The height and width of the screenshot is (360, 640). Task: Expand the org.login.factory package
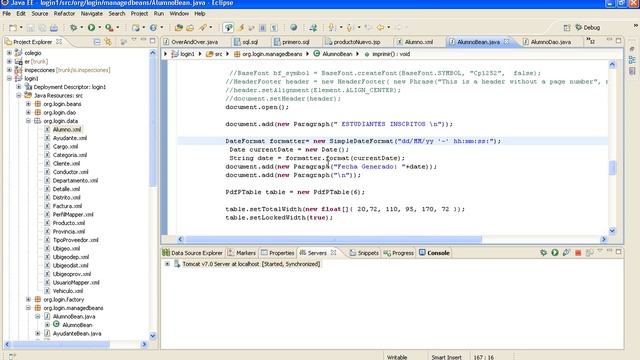[x=28, y=299]
